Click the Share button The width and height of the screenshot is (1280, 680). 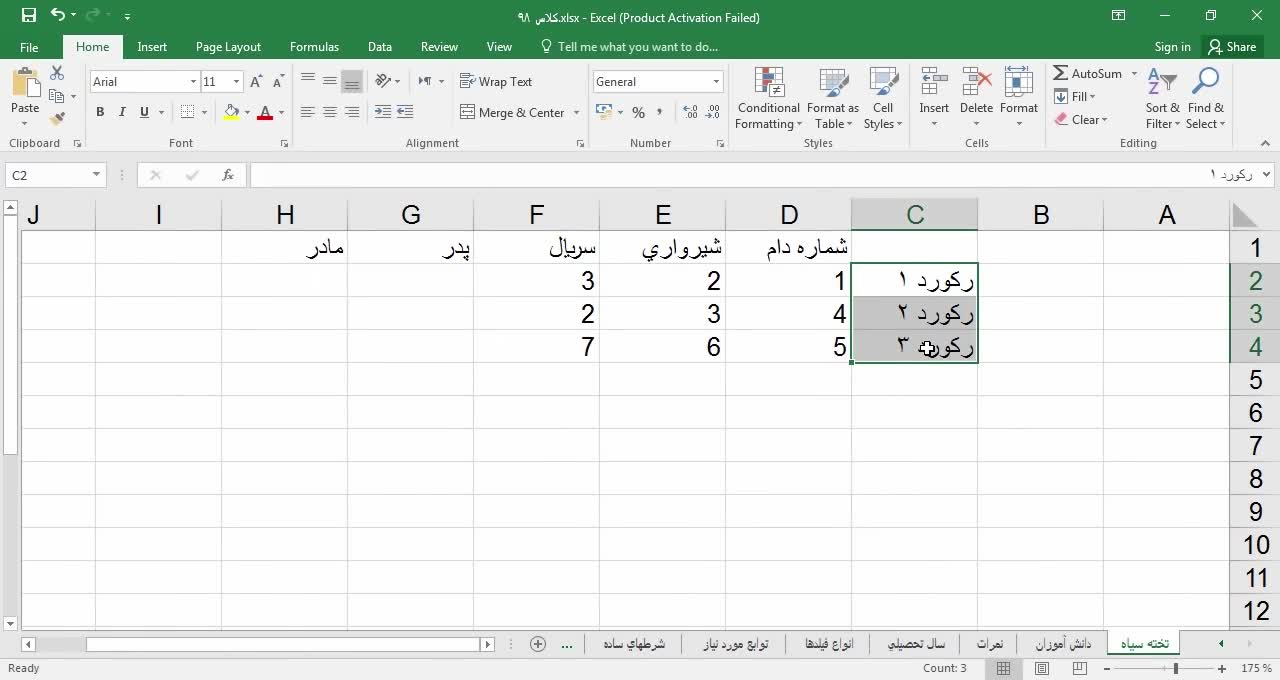[1231, 47]
